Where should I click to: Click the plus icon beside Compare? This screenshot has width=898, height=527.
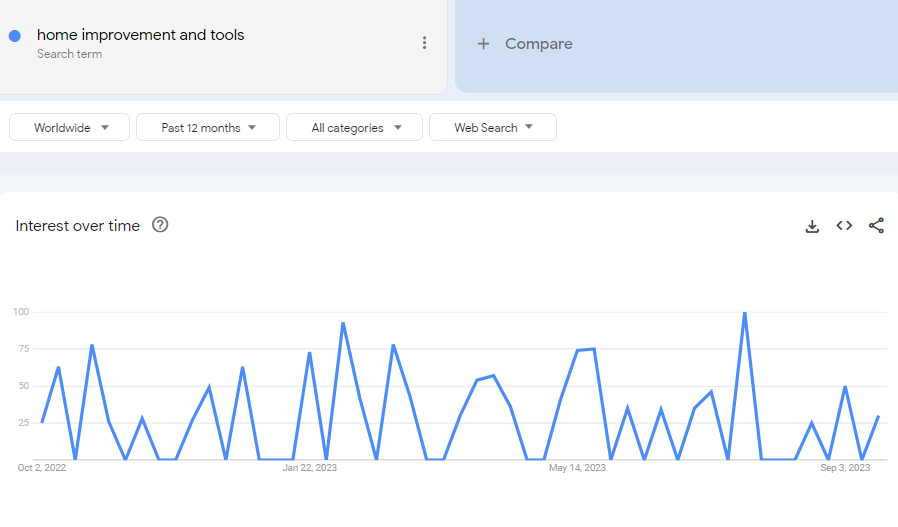point(484,44)
